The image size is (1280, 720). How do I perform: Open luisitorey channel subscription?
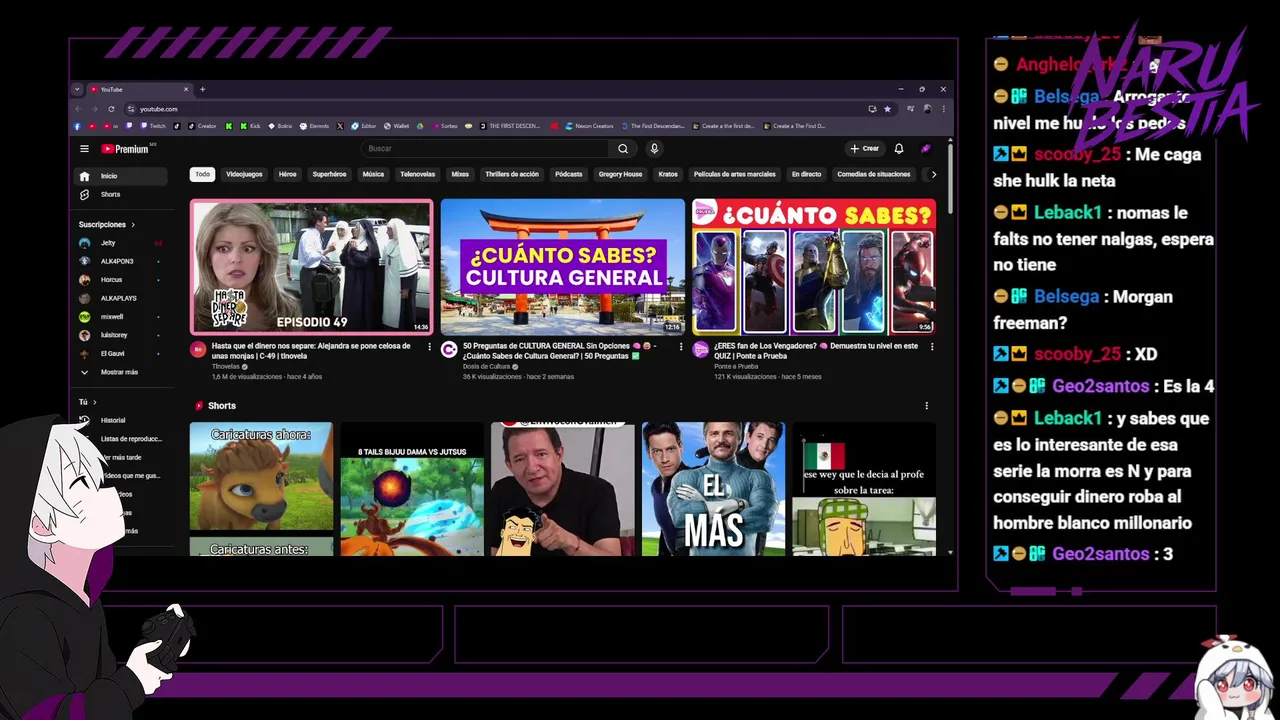coord(122,335)
